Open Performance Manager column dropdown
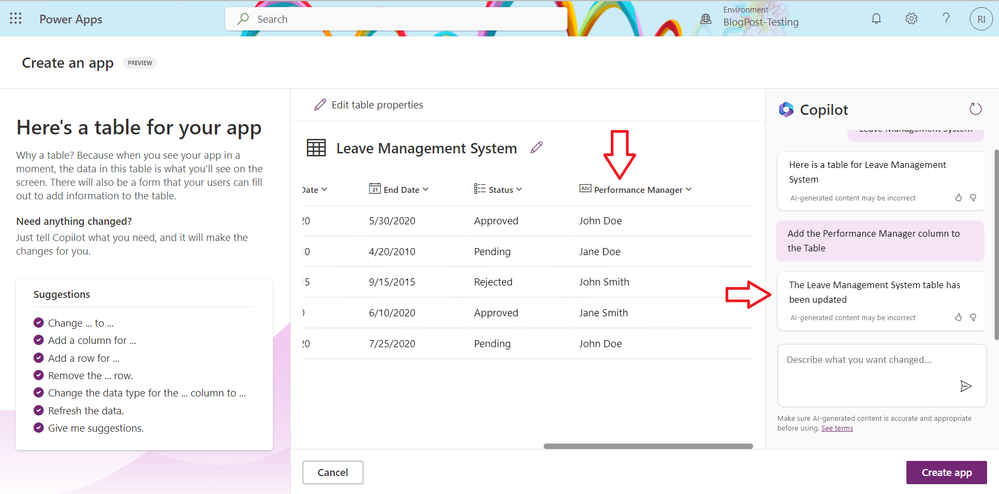 [x=688, y=189]
